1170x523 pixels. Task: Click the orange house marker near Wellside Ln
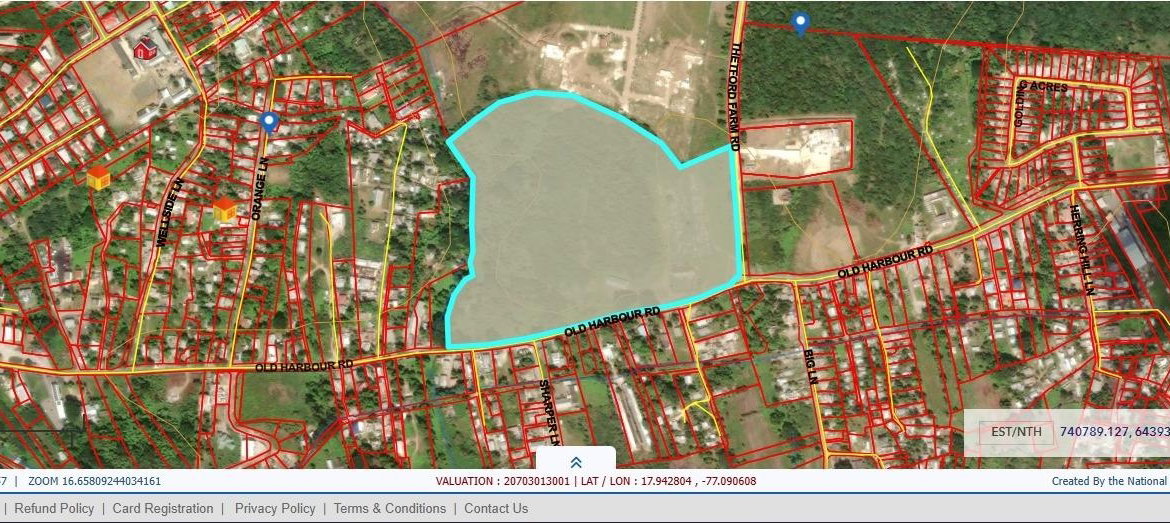coord(98,178)
